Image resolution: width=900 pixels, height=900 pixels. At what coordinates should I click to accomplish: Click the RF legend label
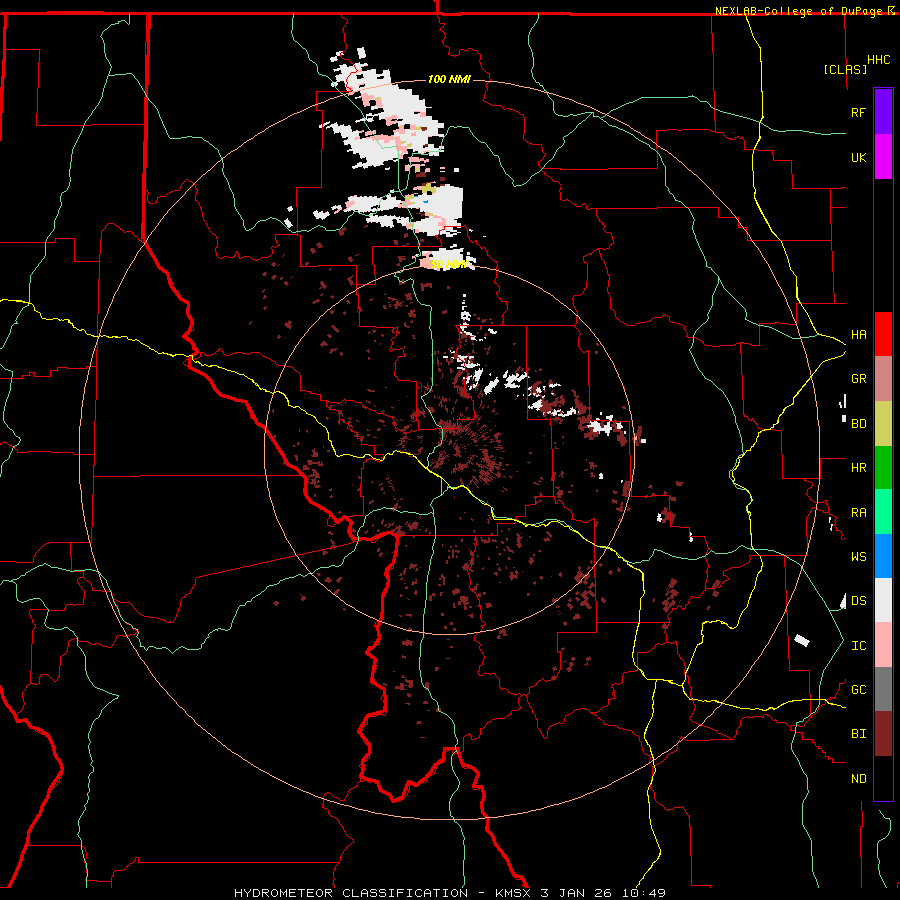coord(858,112)
